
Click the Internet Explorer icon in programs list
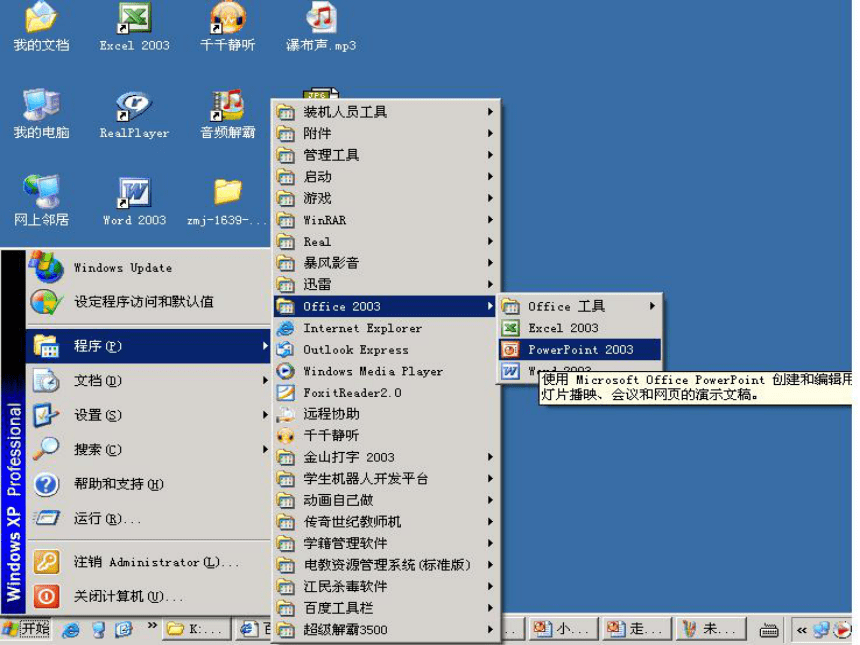tap(285, 328)
